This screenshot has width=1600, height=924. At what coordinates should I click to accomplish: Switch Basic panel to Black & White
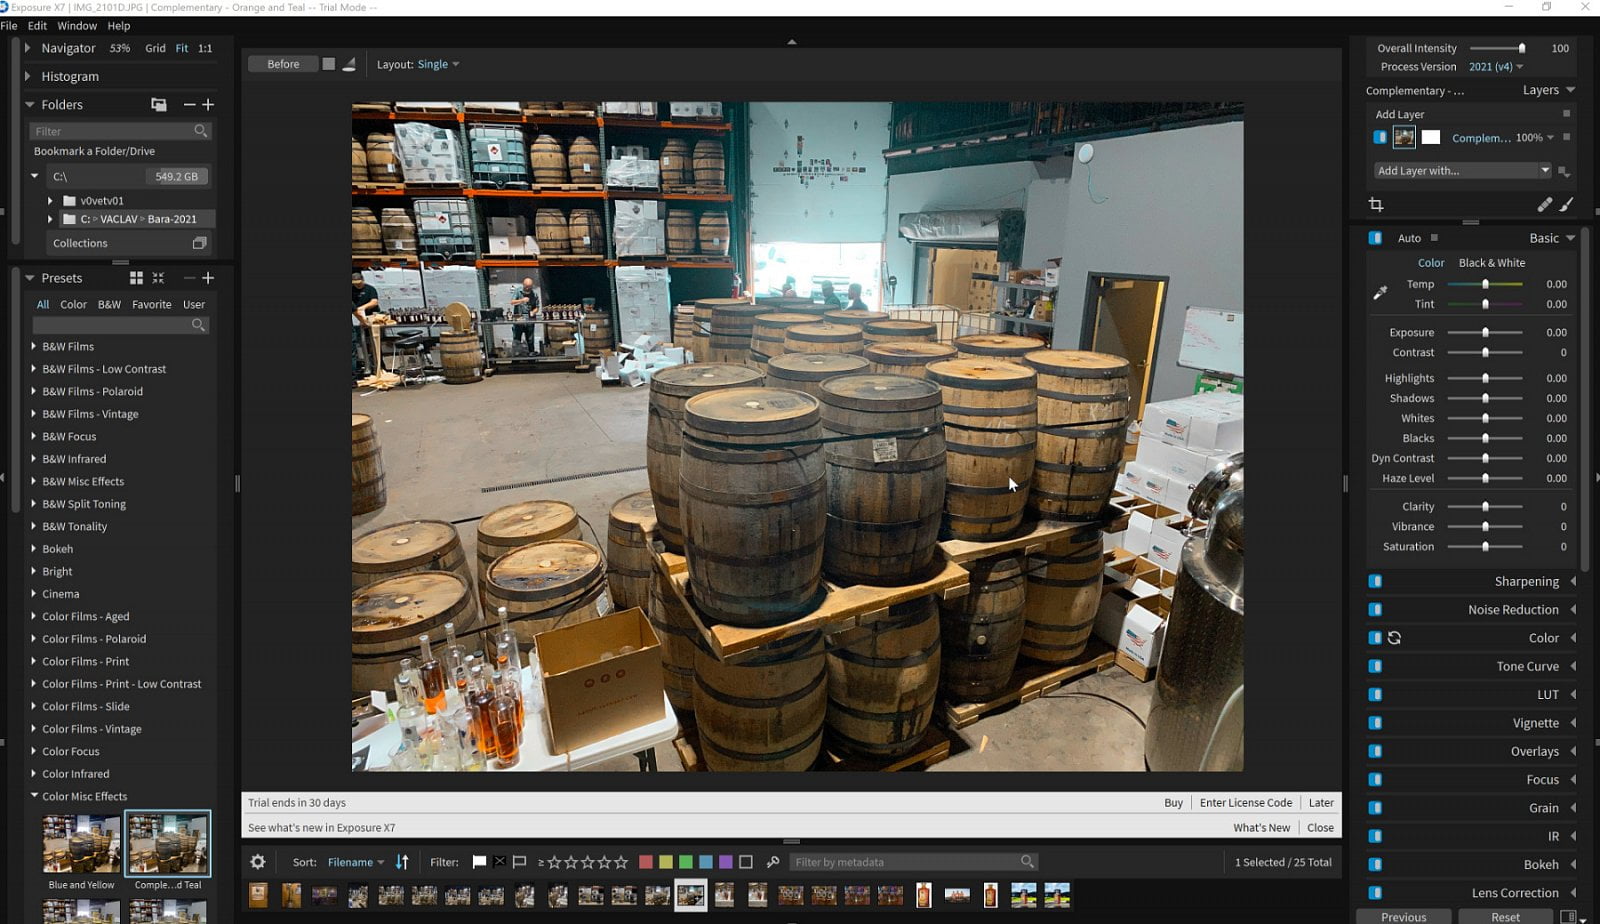click(x=1492, y=263)
